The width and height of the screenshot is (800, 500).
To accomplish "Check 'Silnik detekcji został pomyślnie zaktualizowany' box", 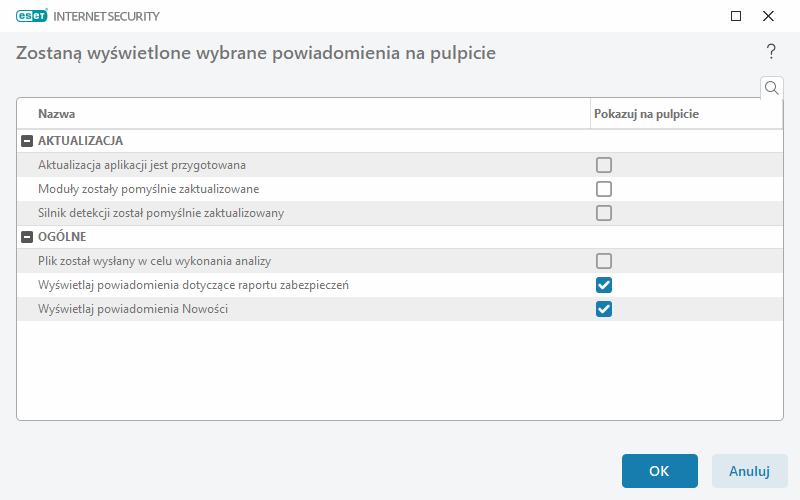I will click(604, 213).
